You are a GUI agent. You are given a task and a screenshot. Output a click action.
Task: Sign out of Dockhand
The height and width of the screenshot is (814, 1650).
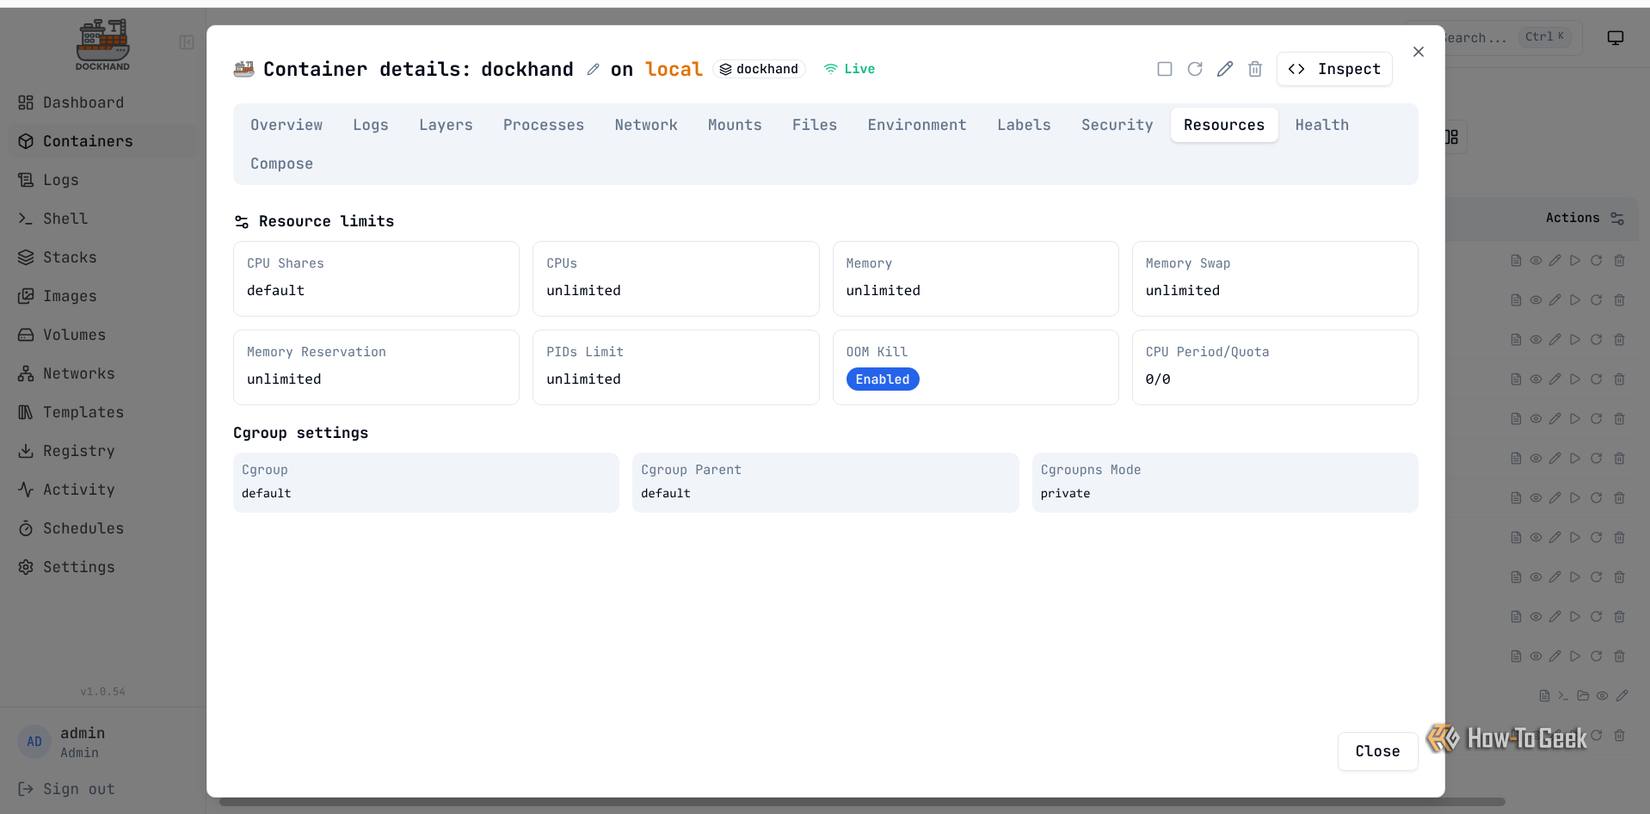tap(66, 789)
